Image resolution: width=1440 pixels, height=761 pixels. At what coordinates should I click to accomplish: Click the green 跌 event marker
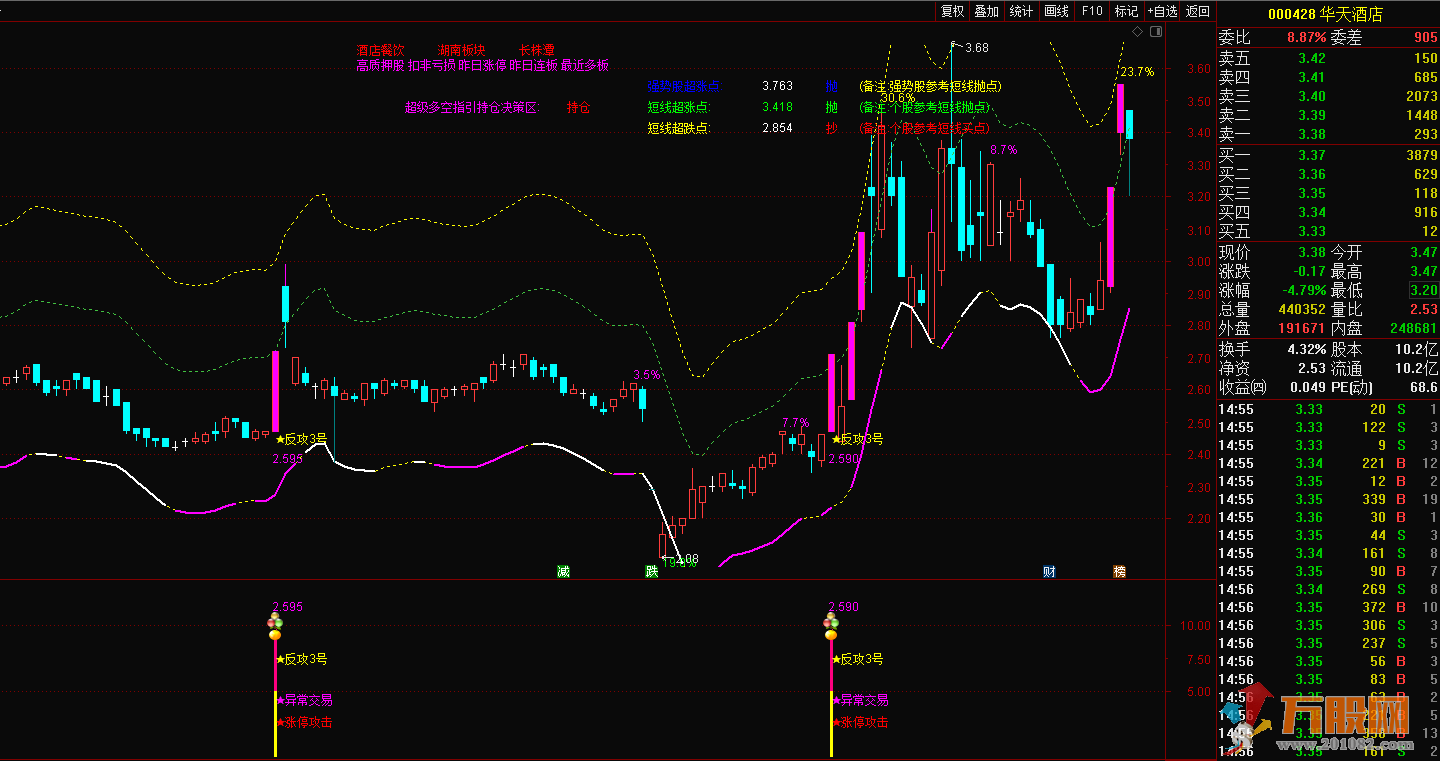coord(652,572)
